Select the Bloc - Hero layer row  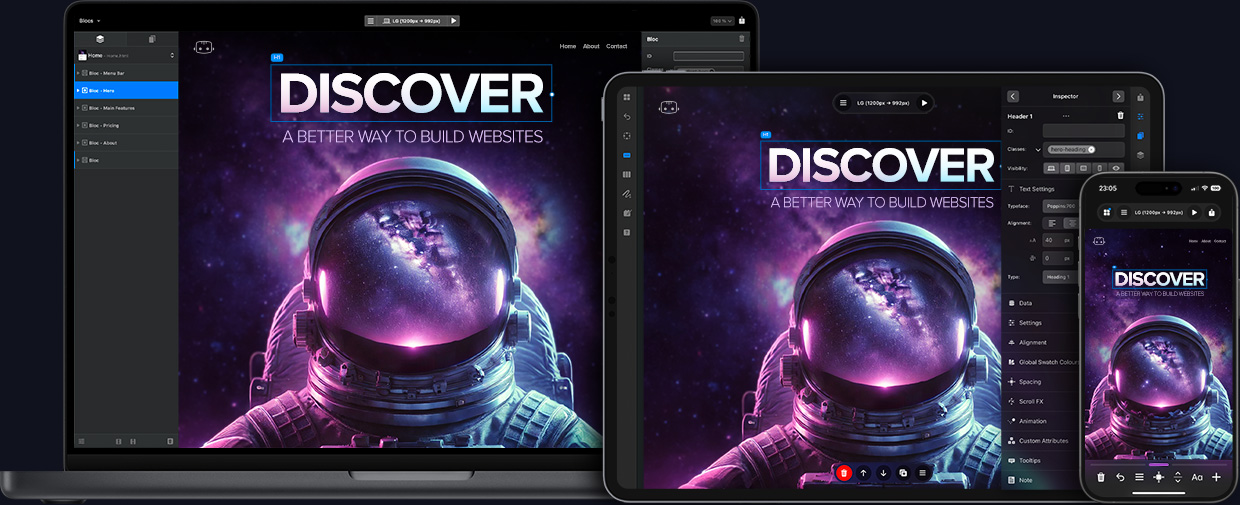coord(126,90)
